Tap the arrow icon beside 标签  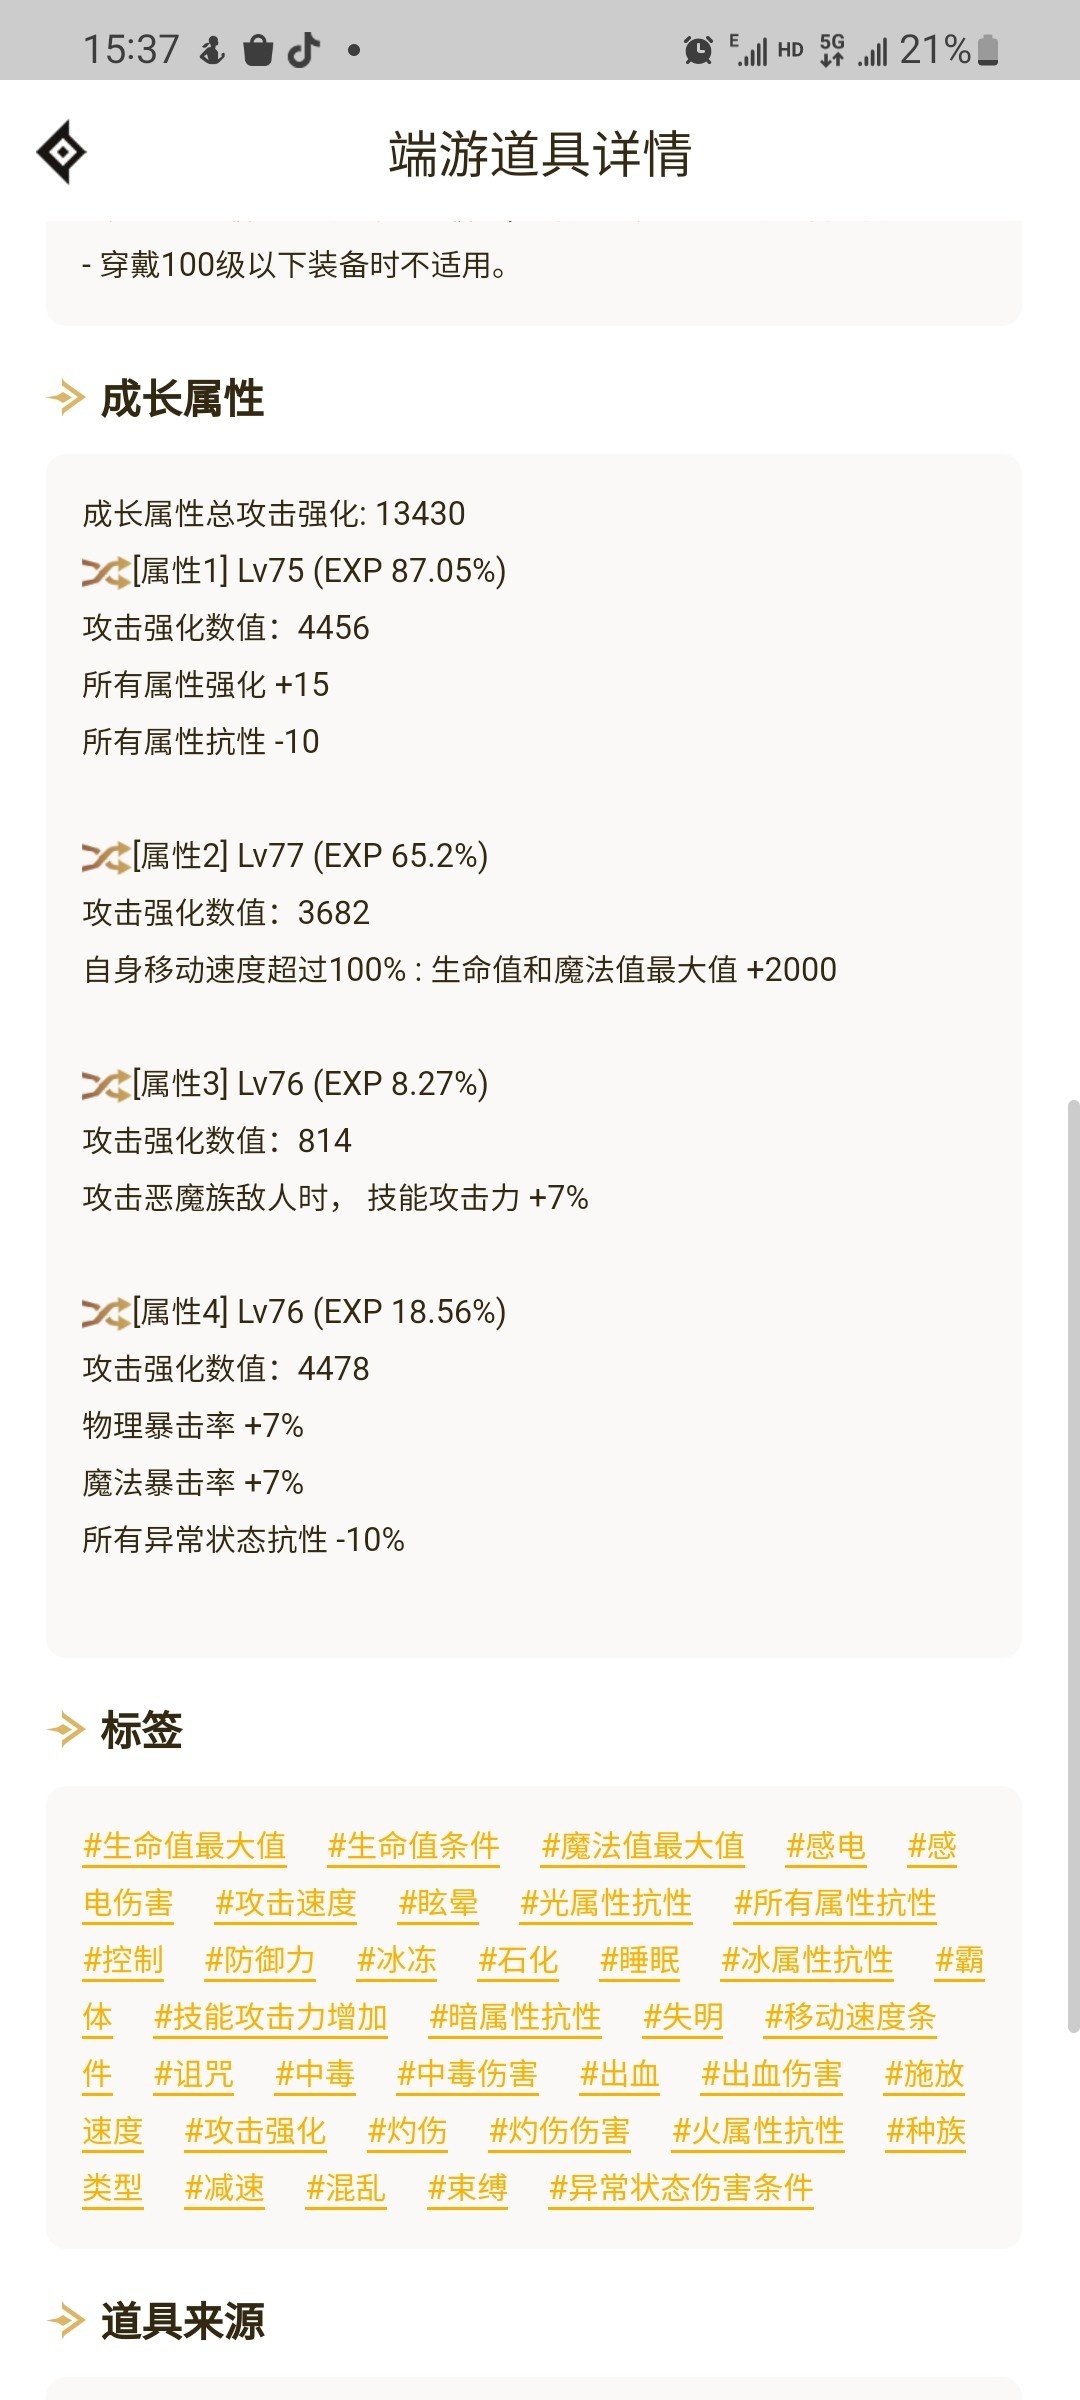67,1729
